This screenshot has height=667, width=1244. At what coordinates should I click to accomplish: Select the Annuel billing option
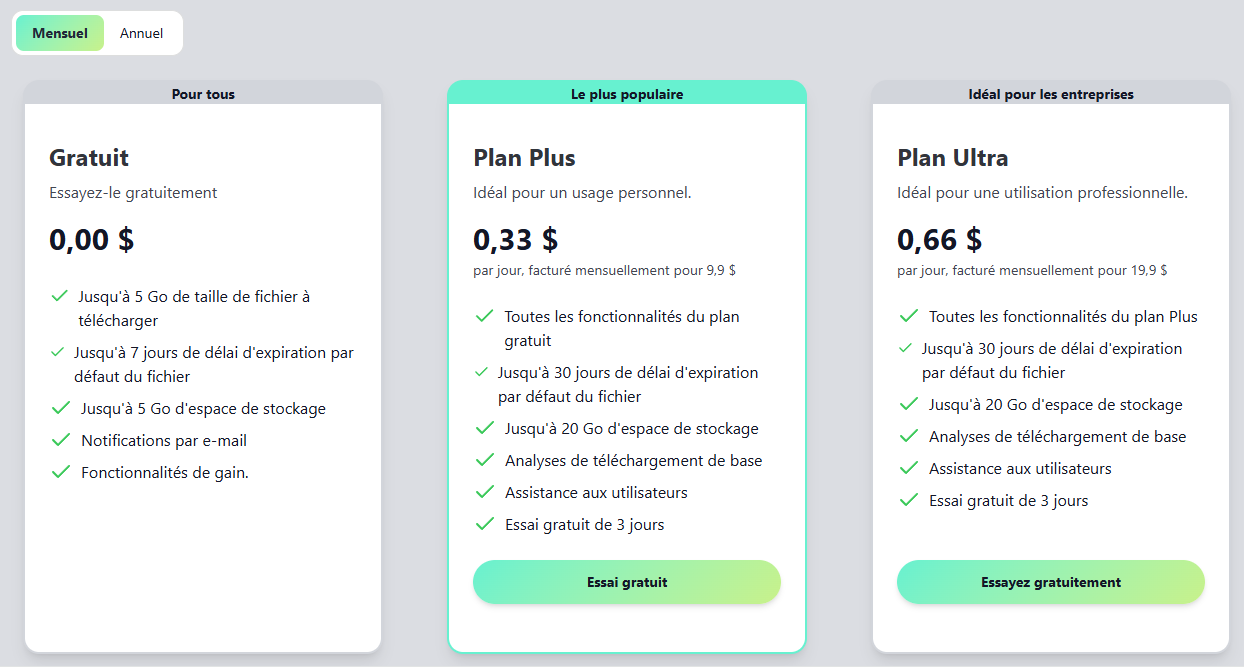141,33
